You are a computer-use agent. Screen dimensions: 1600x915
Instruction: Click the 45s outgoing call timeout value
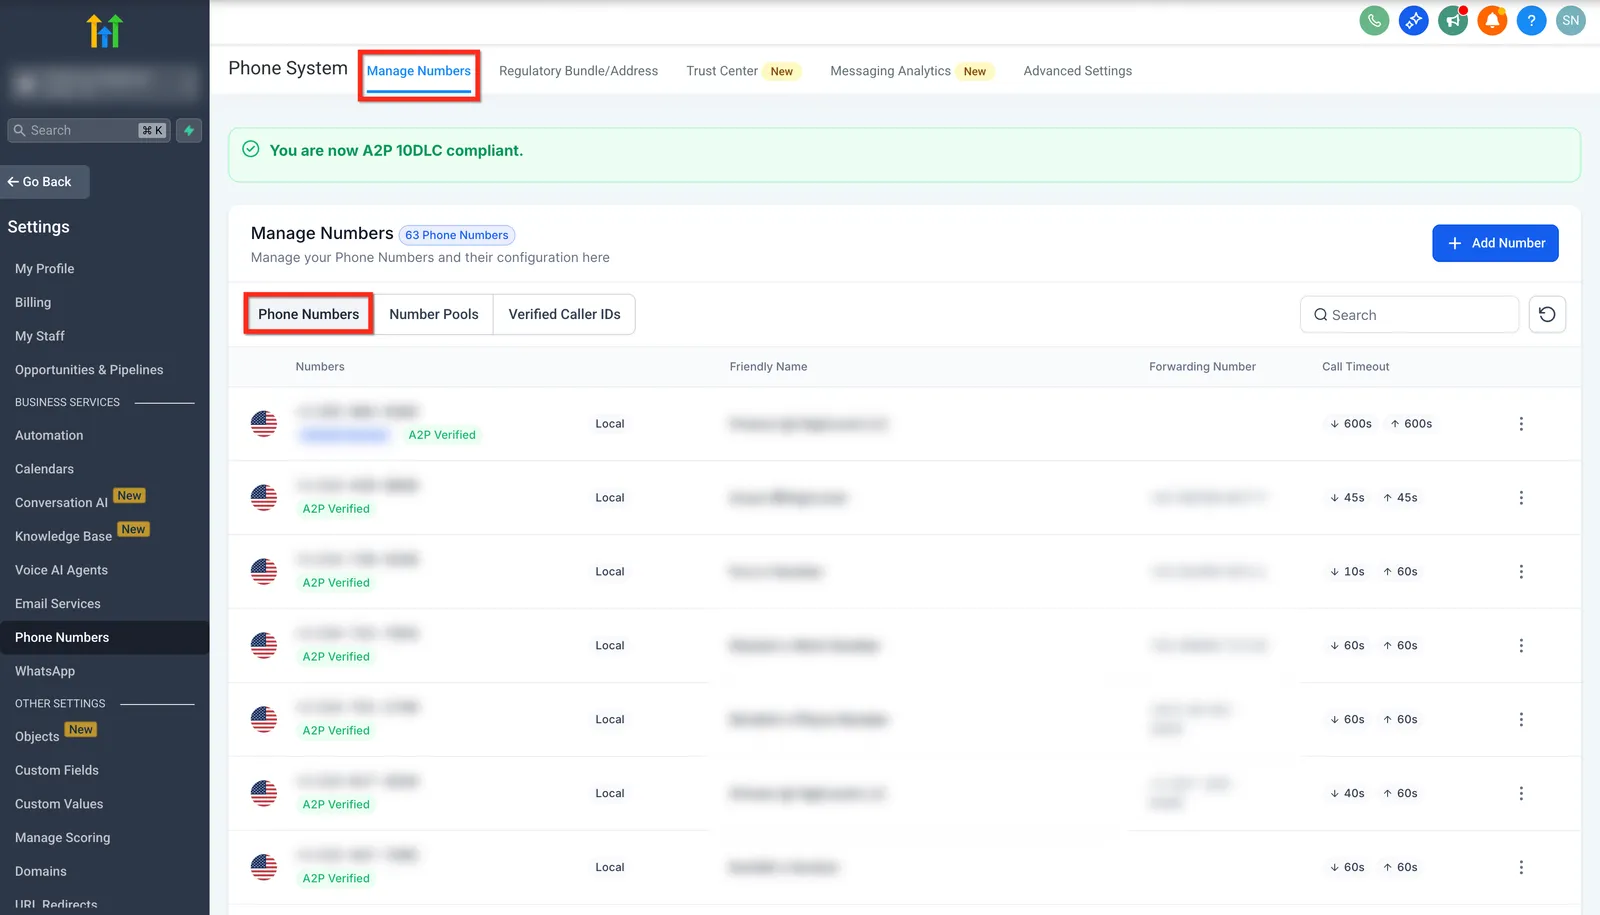[1400, 498]
